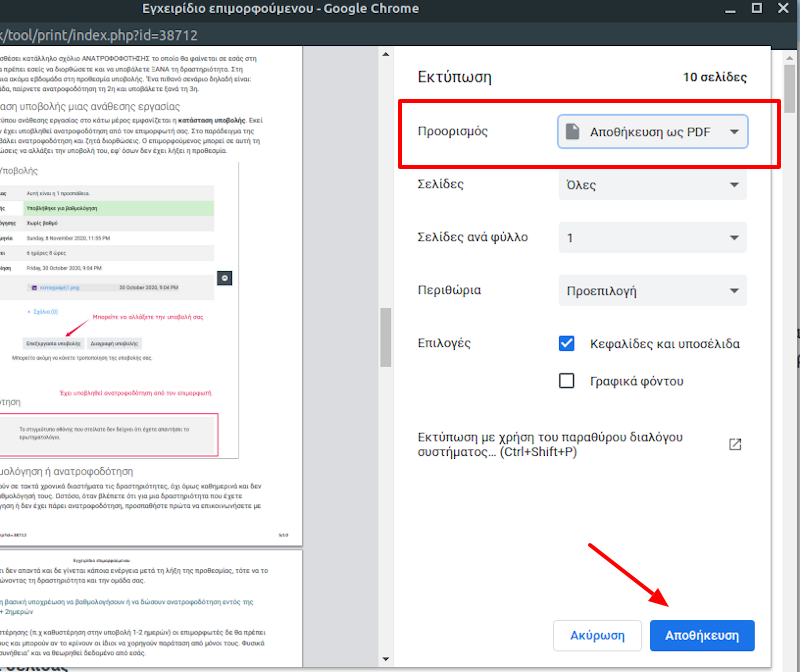Expand the 'Περιθώρια' margins dropdown
This screenshot has width=800, height=672.
click(652, 291)
